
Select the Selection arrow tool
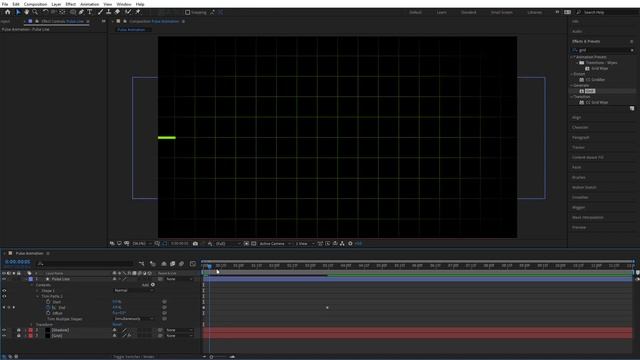point(18,12)
